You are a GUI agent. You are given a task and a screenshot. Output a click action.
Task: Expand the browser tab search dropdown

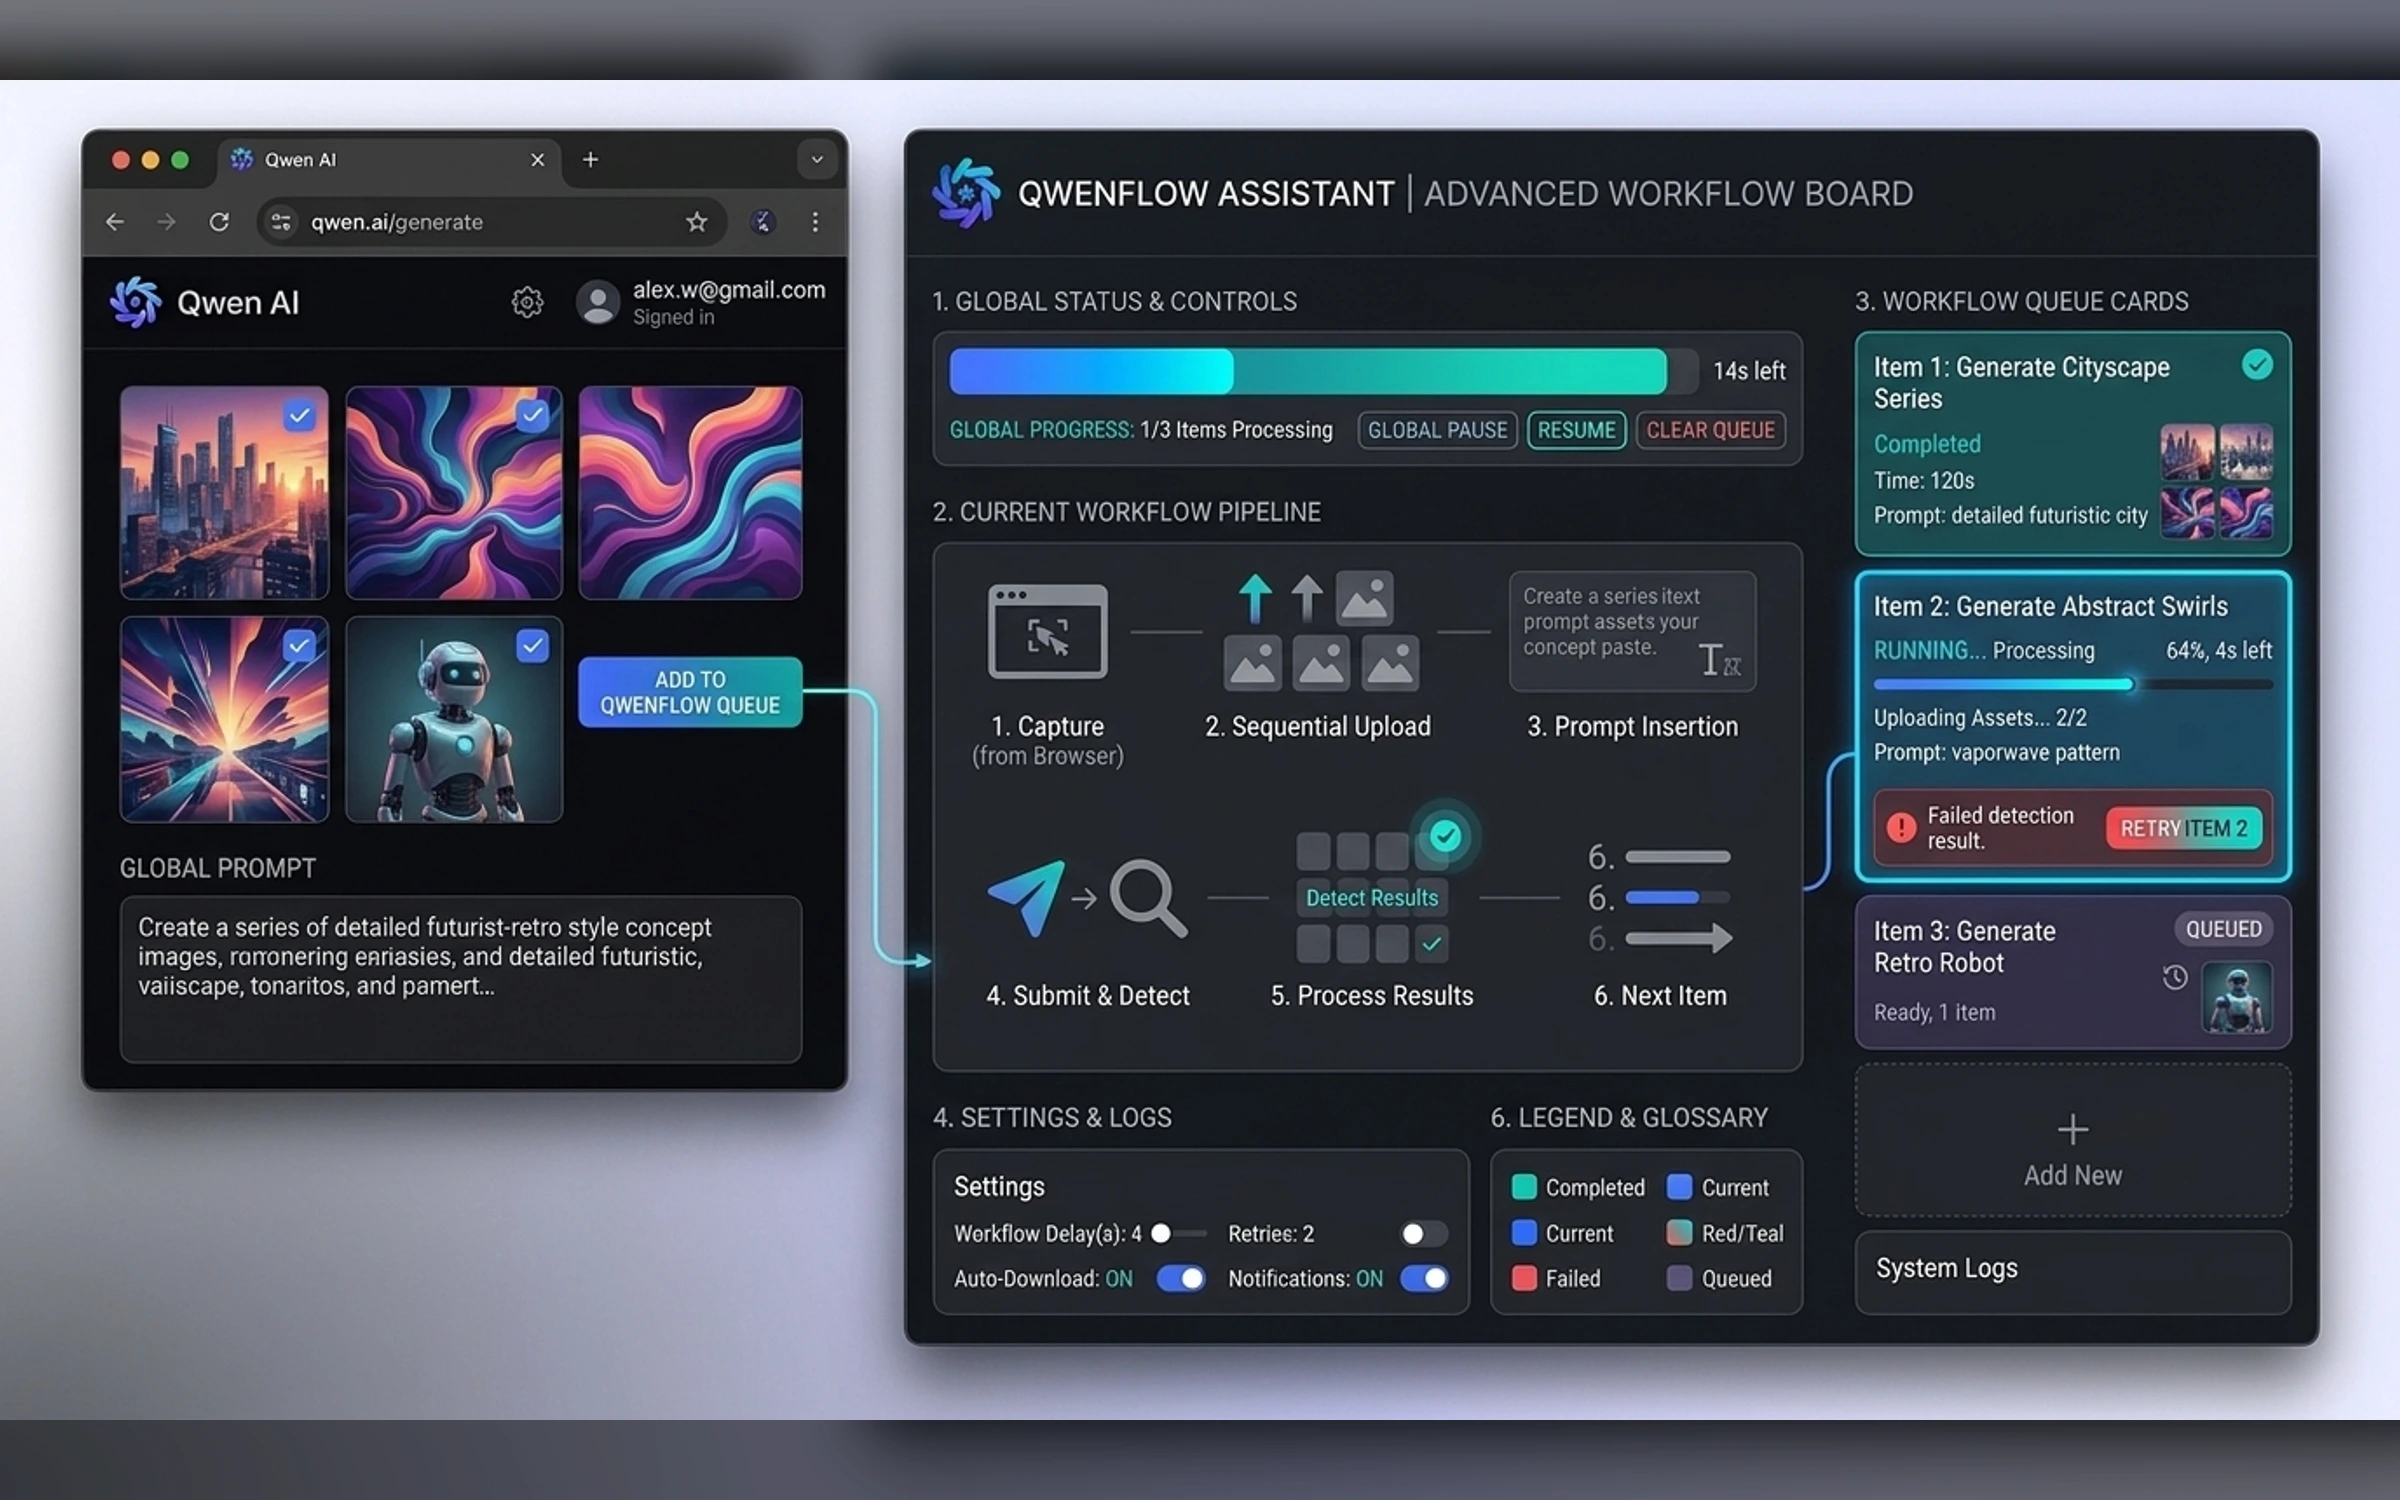coord(817,160)
